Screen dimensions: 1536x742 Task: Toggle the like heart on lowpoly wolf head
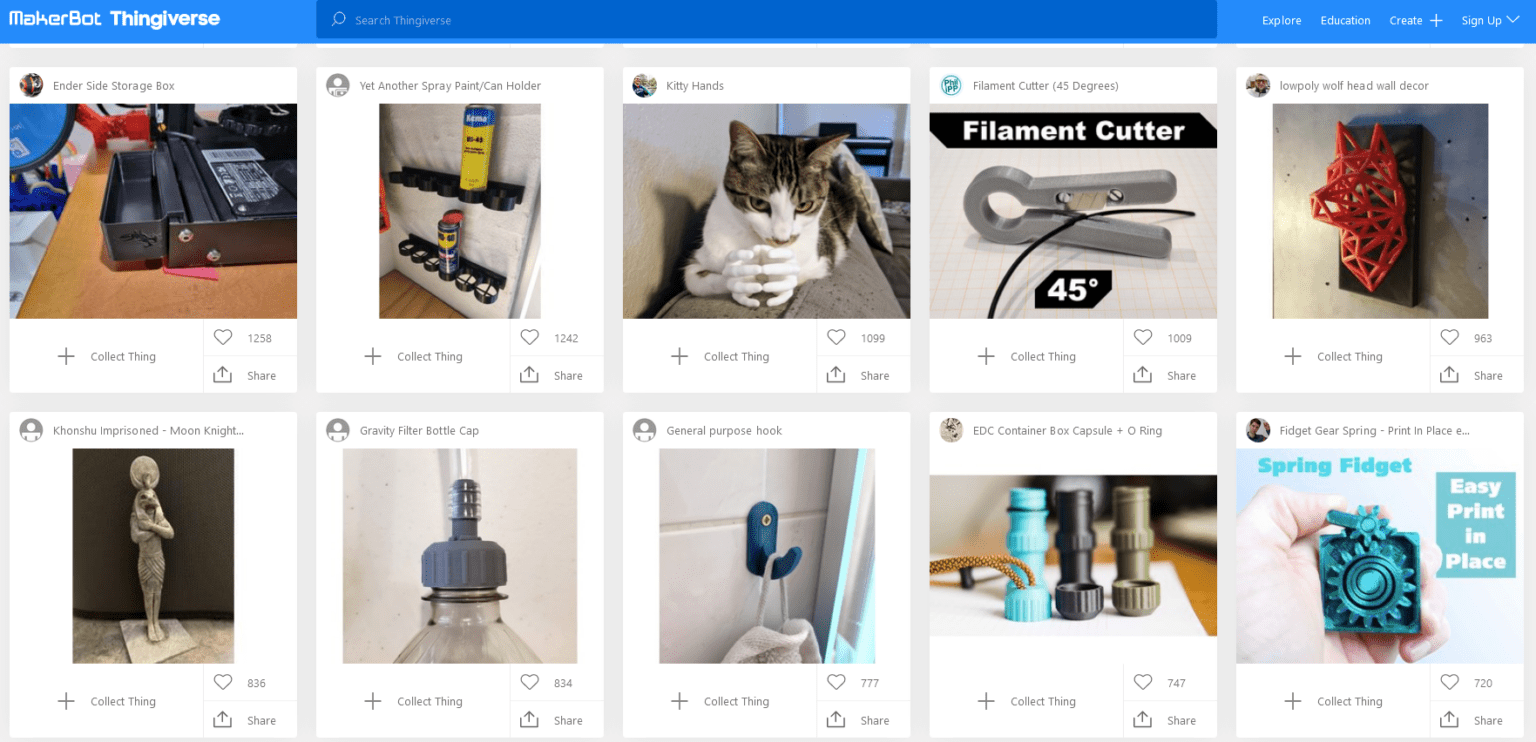point(1449,337)
